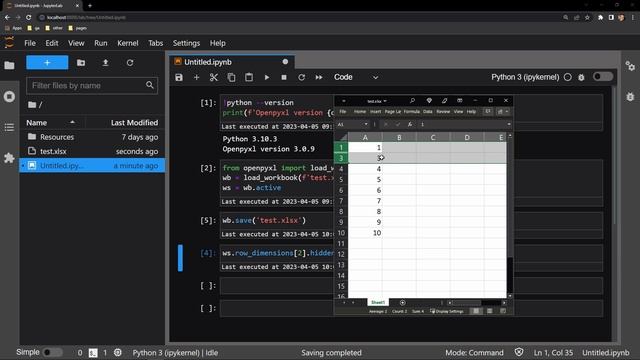Click Ln 1, Col 35 in status bar
The width and height of the screenshot is (640, 360).
(x=553, y=353)
